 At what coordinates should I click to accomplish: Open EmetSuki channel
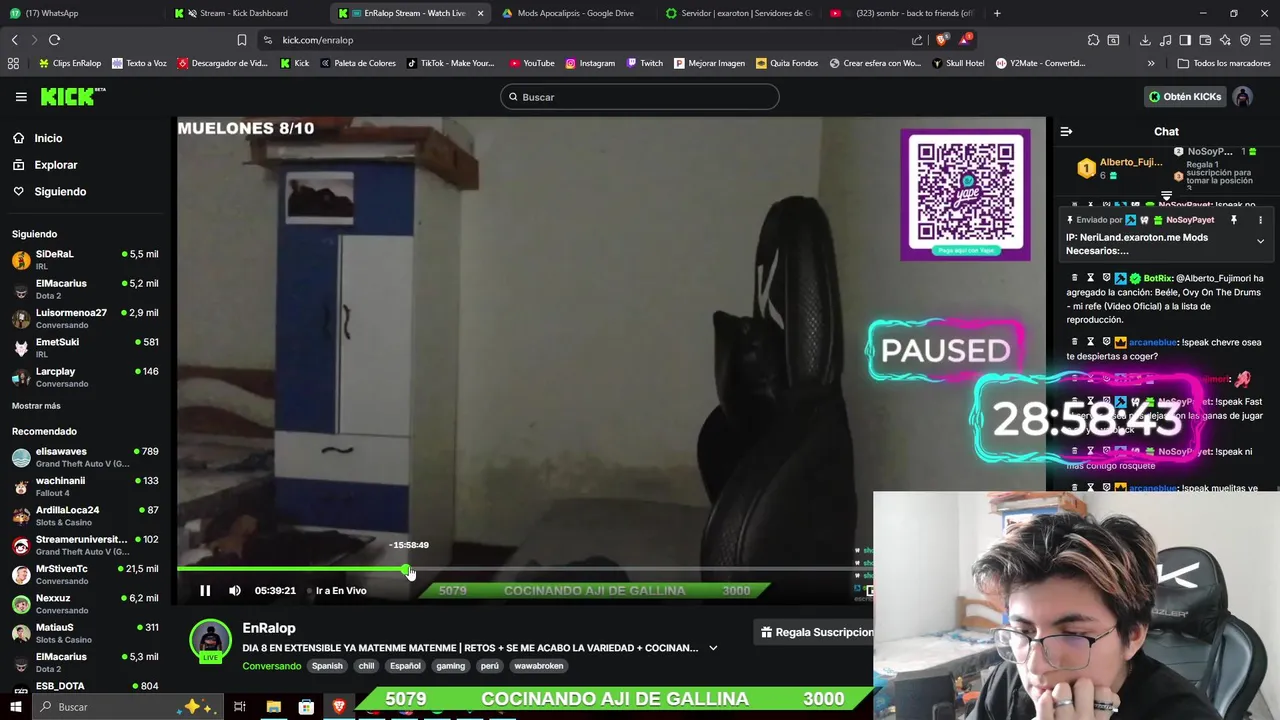tap(85, 347)
